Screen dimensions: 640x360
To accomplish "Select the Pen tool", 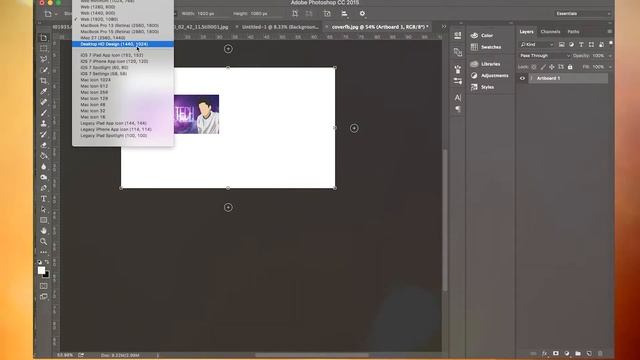I will (44, 188).
